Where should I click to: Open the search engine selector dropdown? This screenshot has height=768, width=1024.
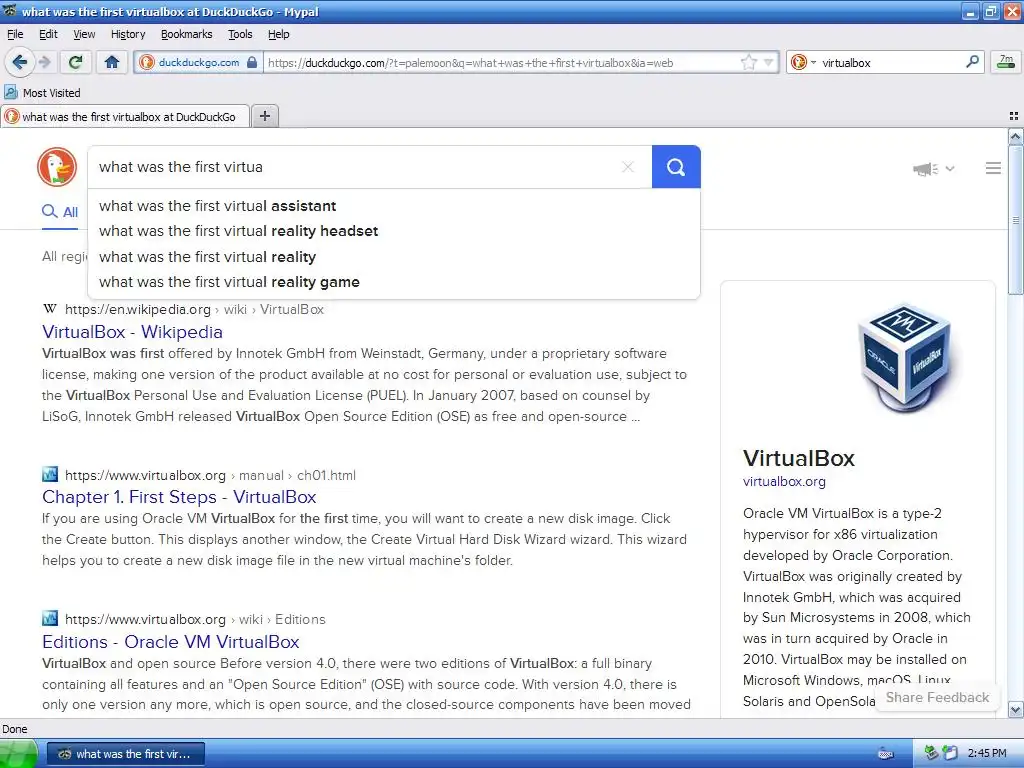803,63
